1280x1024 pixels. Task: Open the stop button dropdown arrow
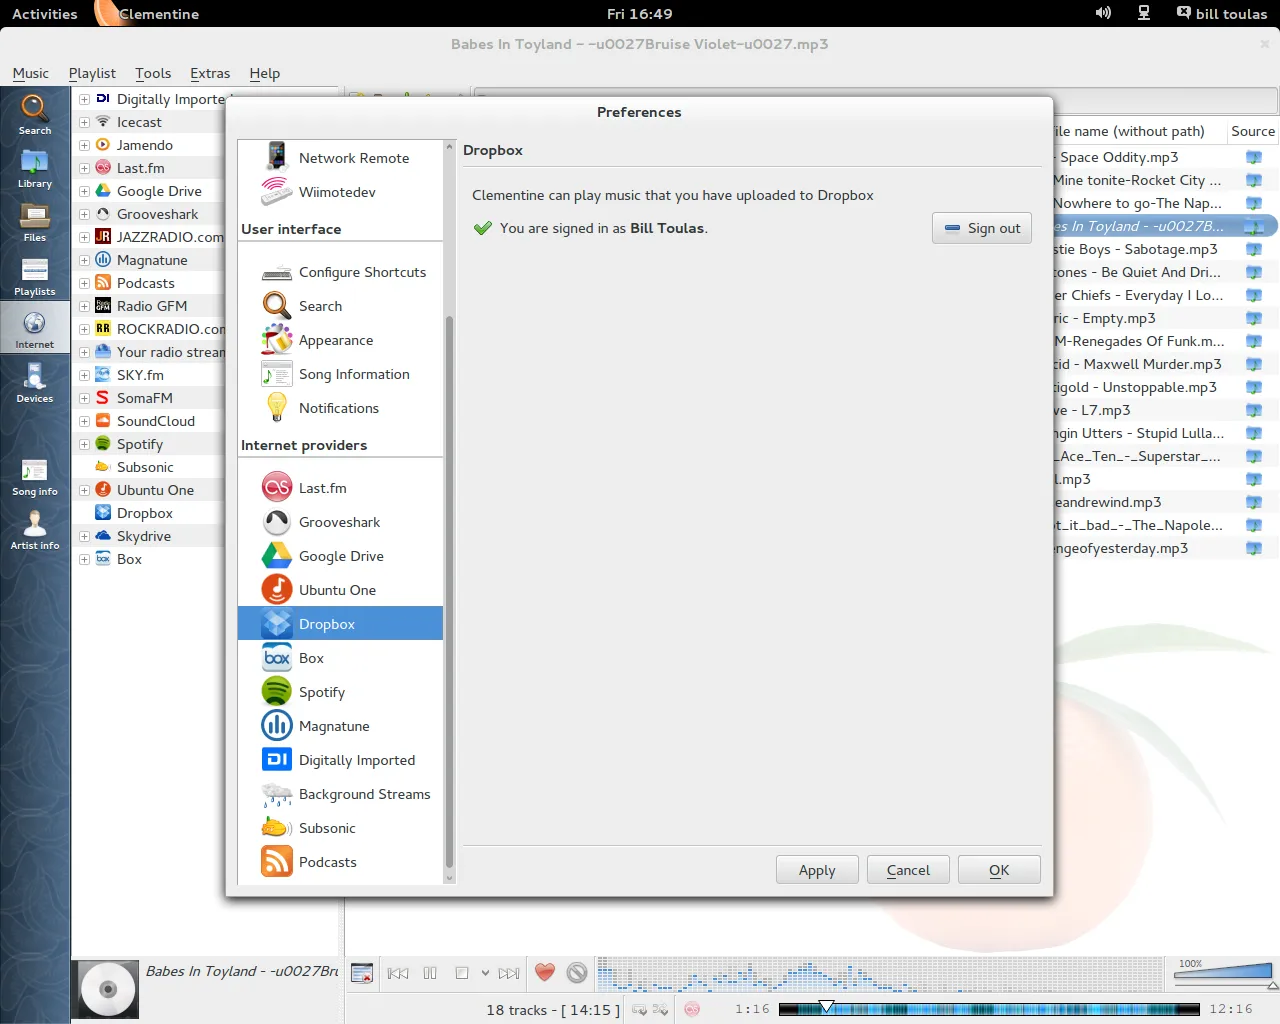(485, 972)
